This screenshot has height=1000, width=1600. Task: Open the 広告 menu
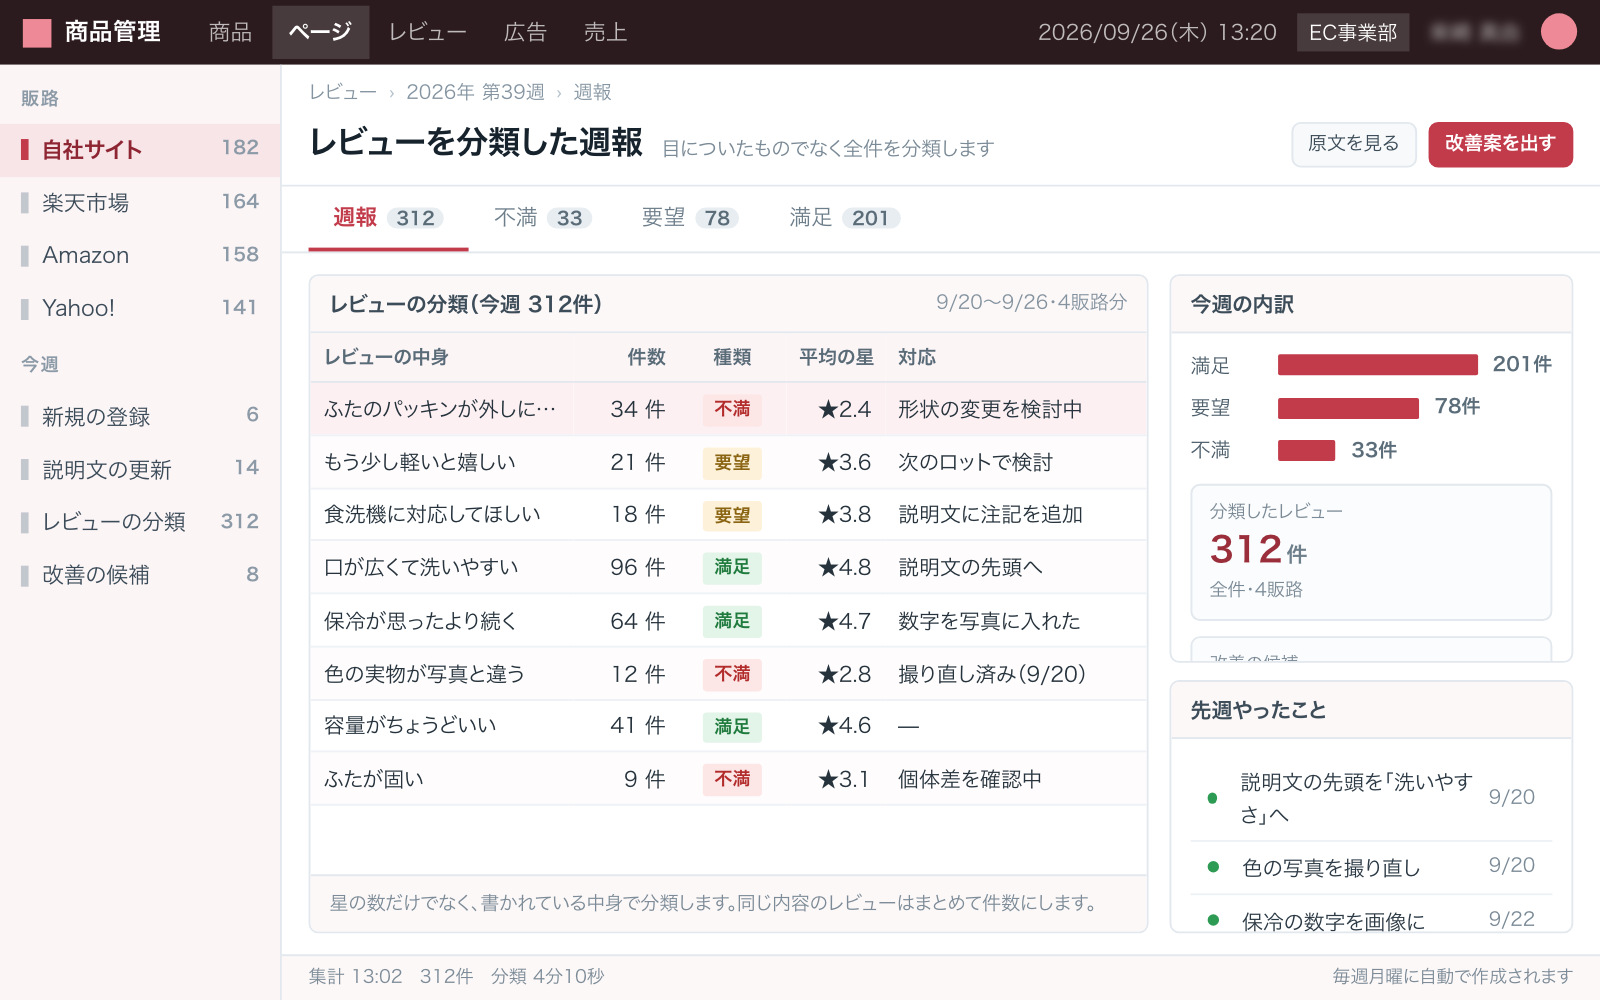pyautogui.click(x=525, y=32)
